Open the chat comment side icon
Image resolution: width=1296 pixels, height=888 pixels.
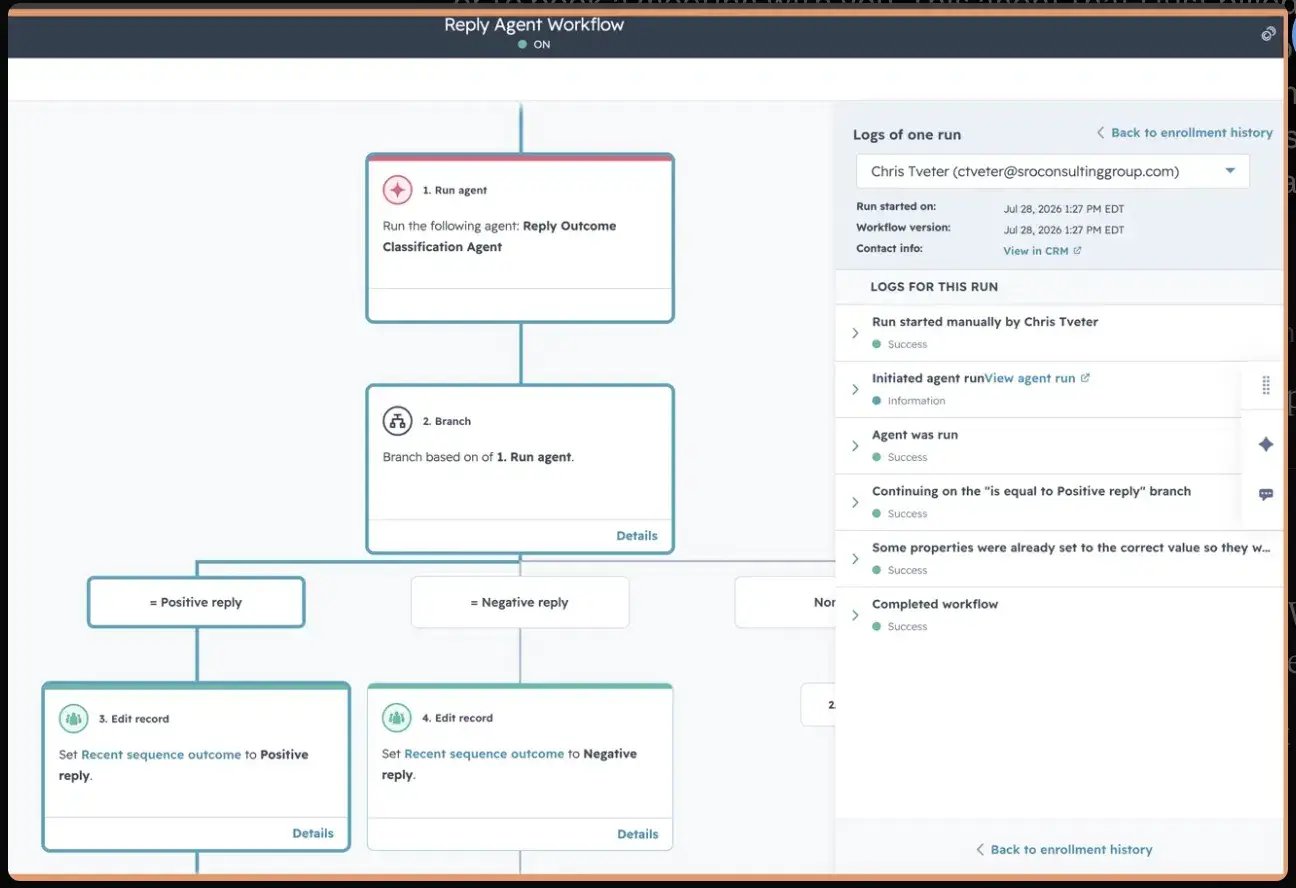[x=1266, y=494]
